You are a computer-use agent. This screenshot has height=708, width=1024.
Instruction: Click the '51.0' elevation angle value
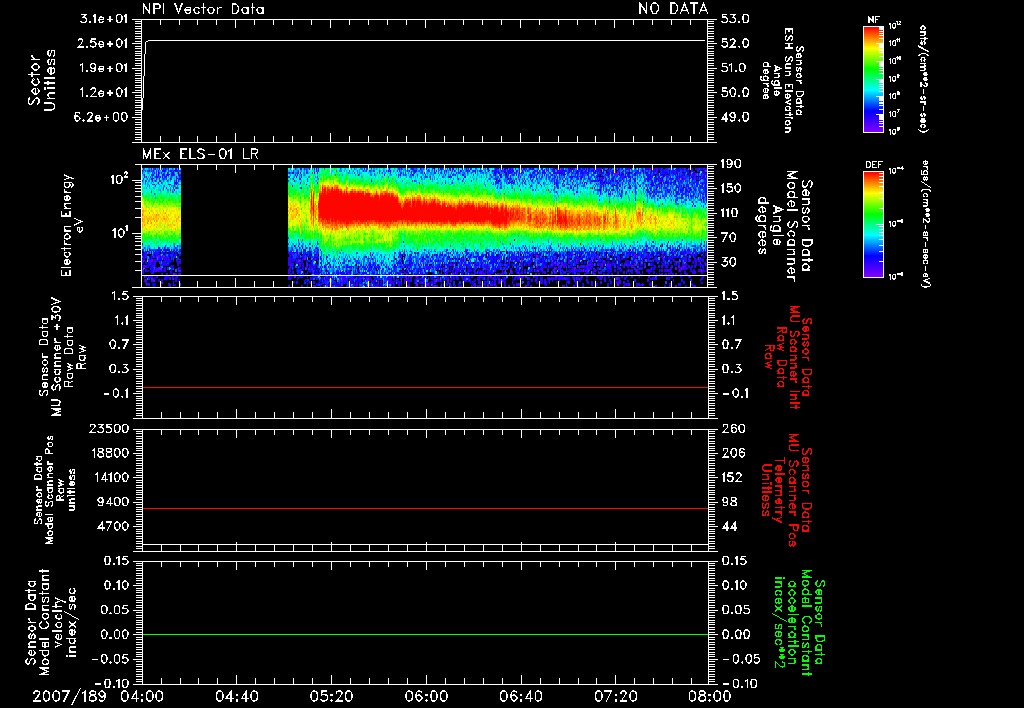tap(735, 68)
